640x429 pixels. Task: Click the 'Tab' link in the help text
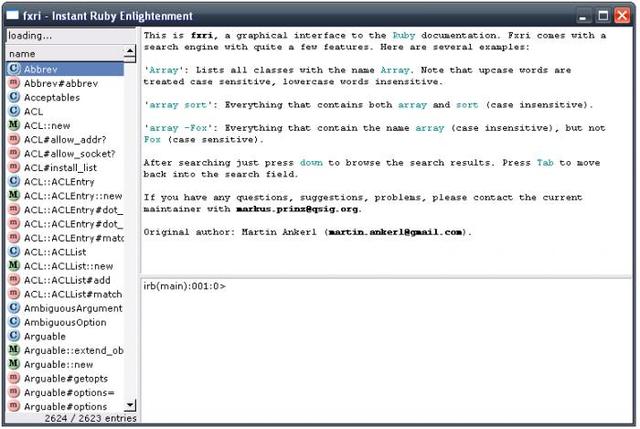(x=545, y=162)
